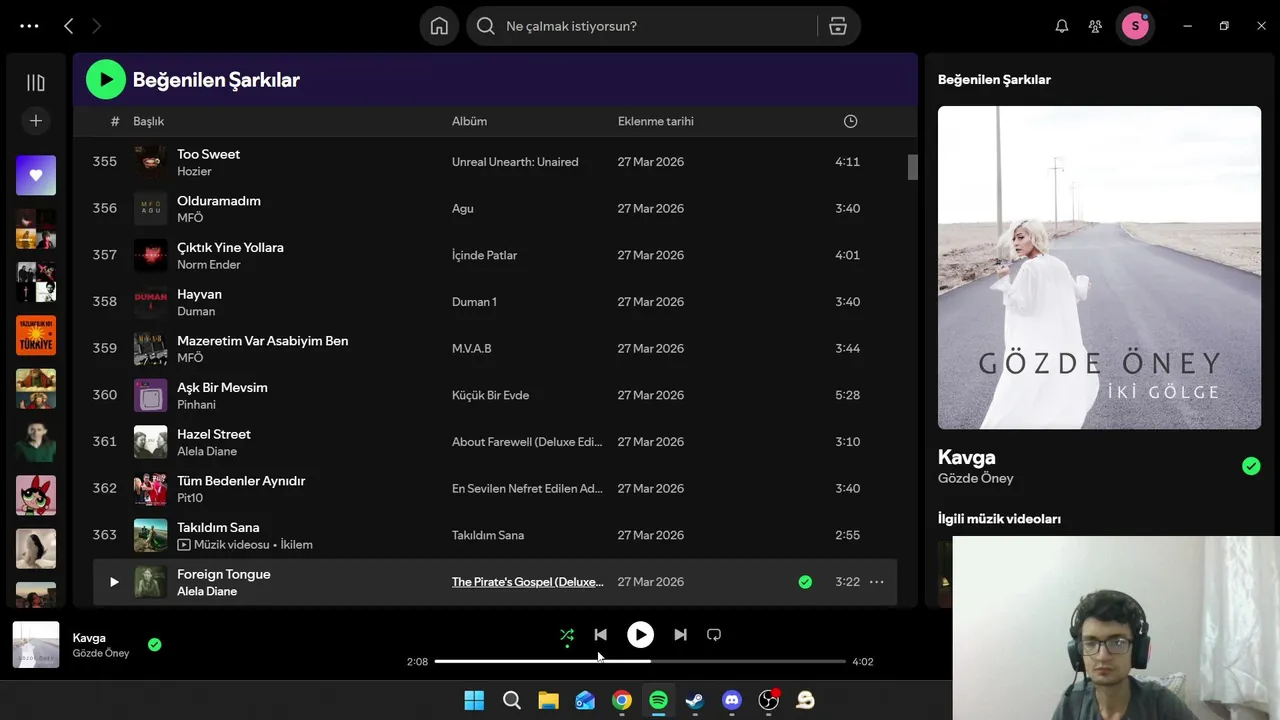1280x720 pixels.
Task: Toggle liked checkmark in right panel
Action: 1251,466
